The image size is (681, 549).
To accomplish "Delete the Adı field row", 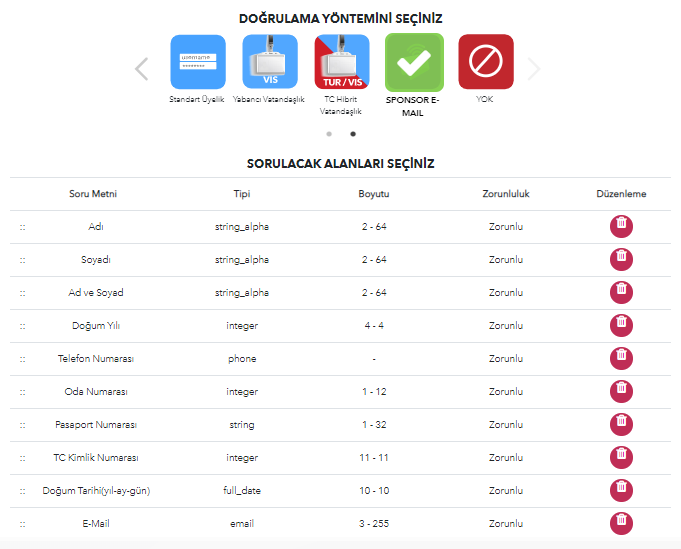I will pos(621,226).
